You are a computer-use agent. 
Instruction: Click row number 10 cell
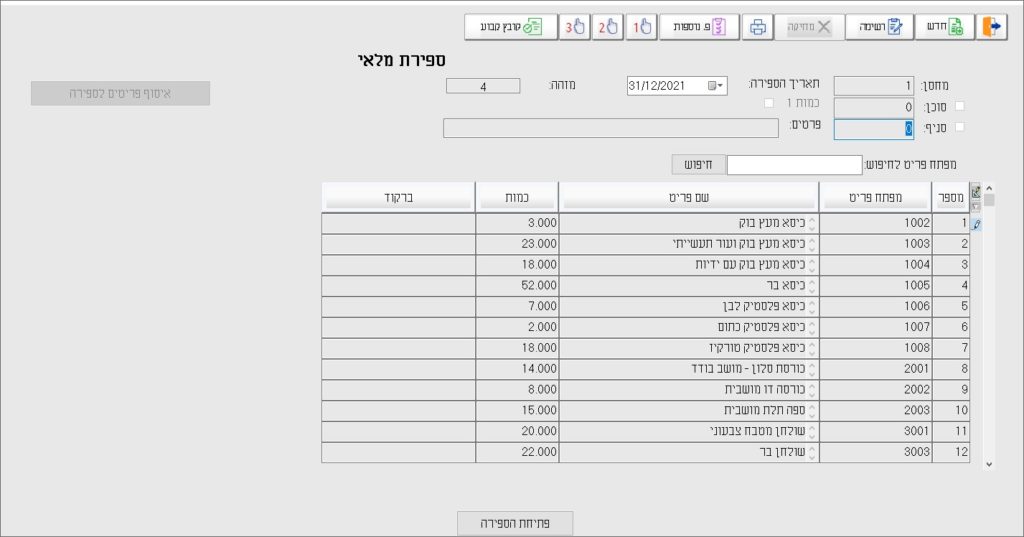pyautogui.click(x=951, y=410)
